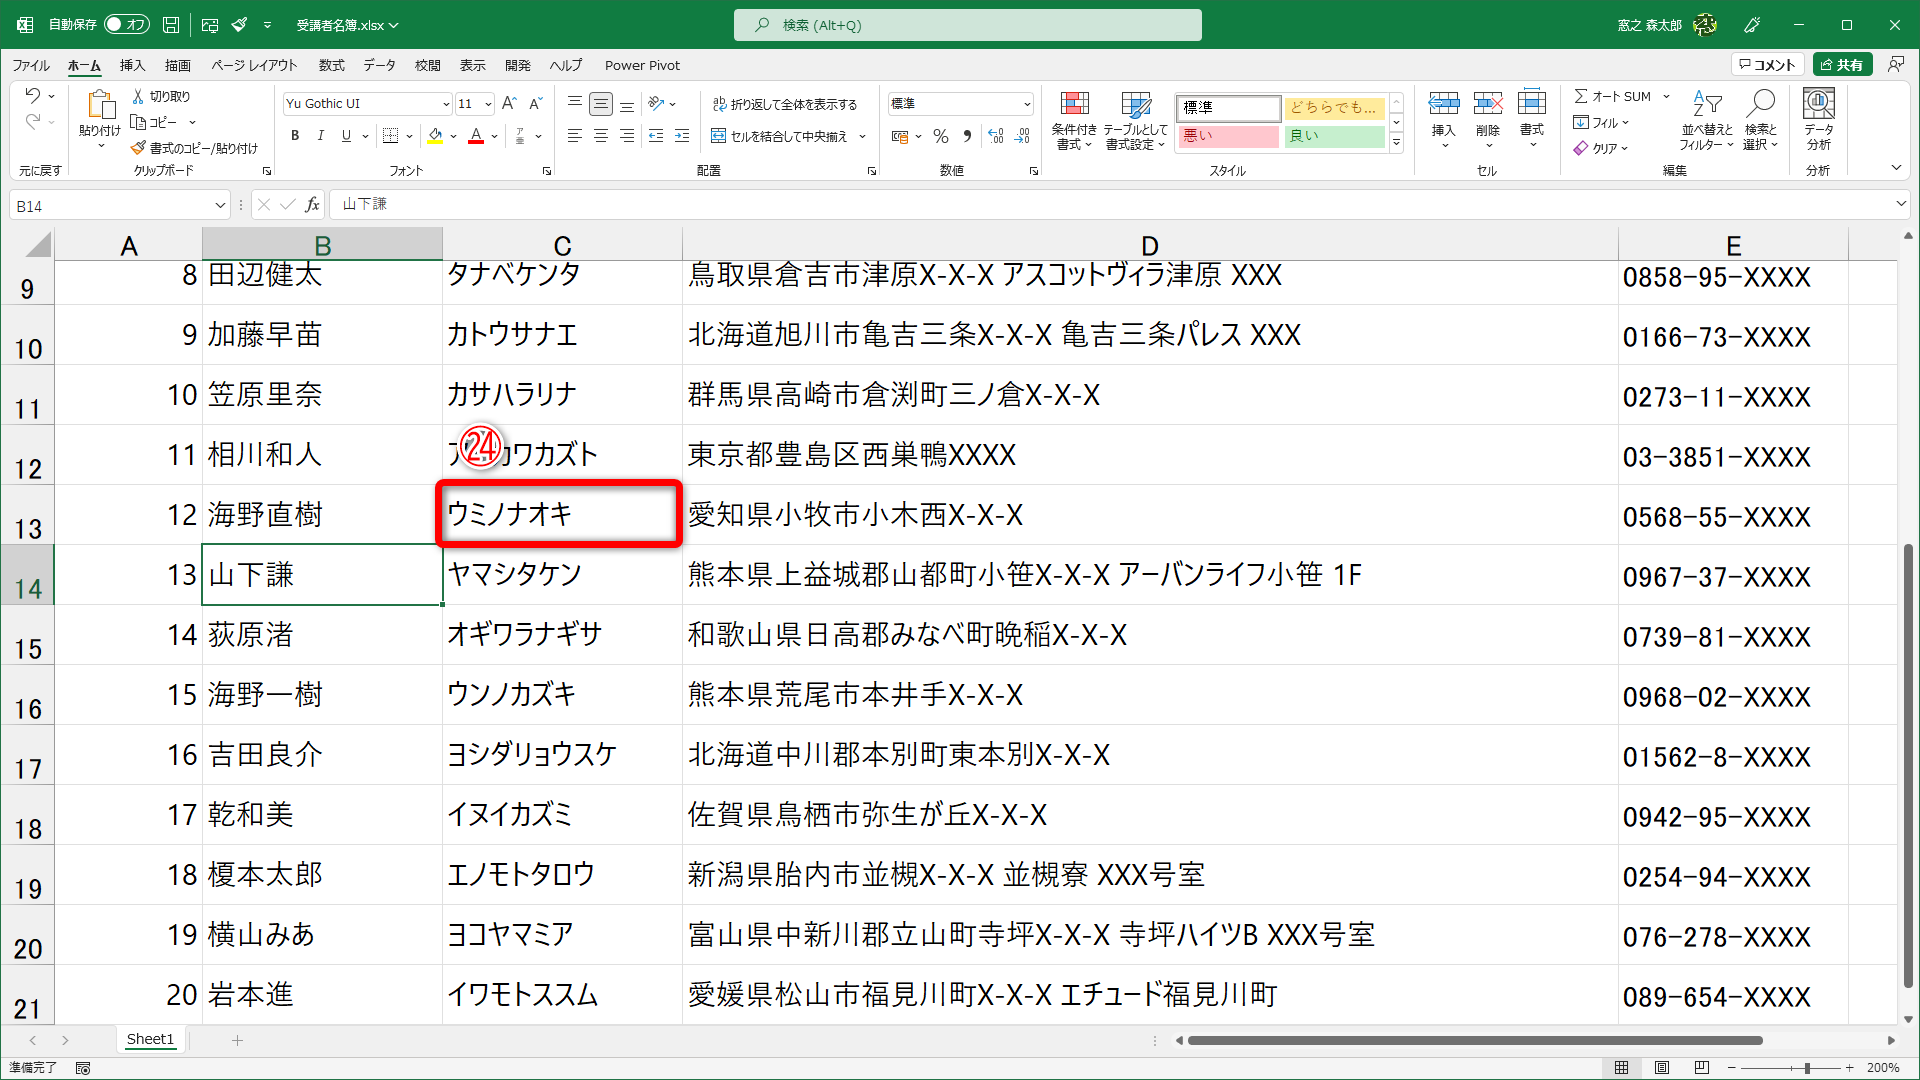Viewport: 1920px width, 1080px height.
Task: Toggle bold formatting
Action: (294, 135)
